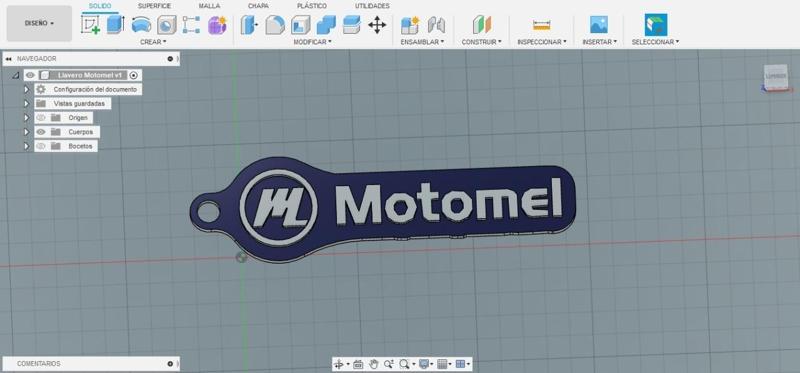Collapse the Llavero Motomel v1 root node
Viewport: 800px width, 373px height.
tap(16, 75)
